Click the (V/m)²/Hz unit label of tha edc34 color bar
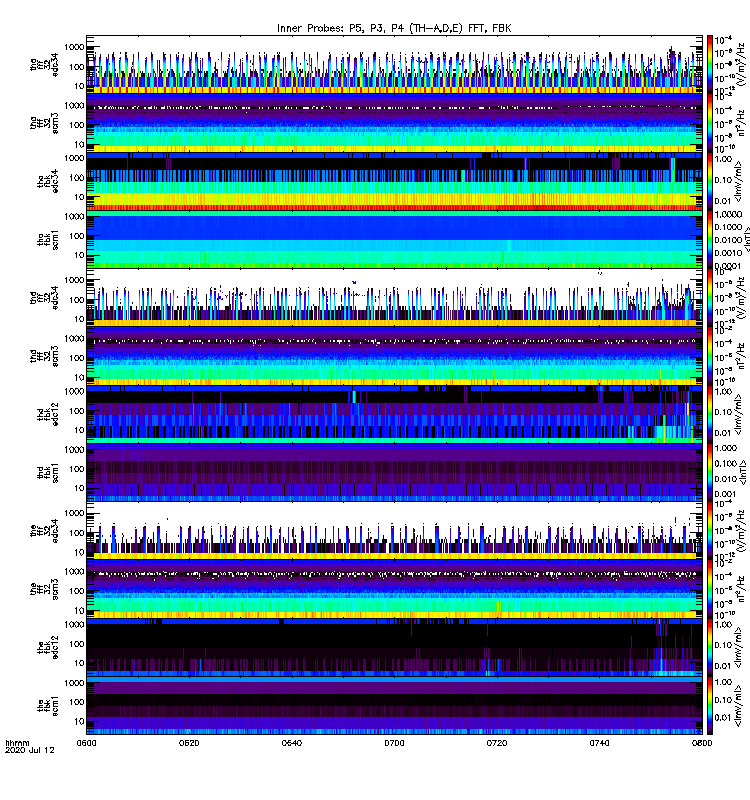Screen dimensions: 750x800 742,64
